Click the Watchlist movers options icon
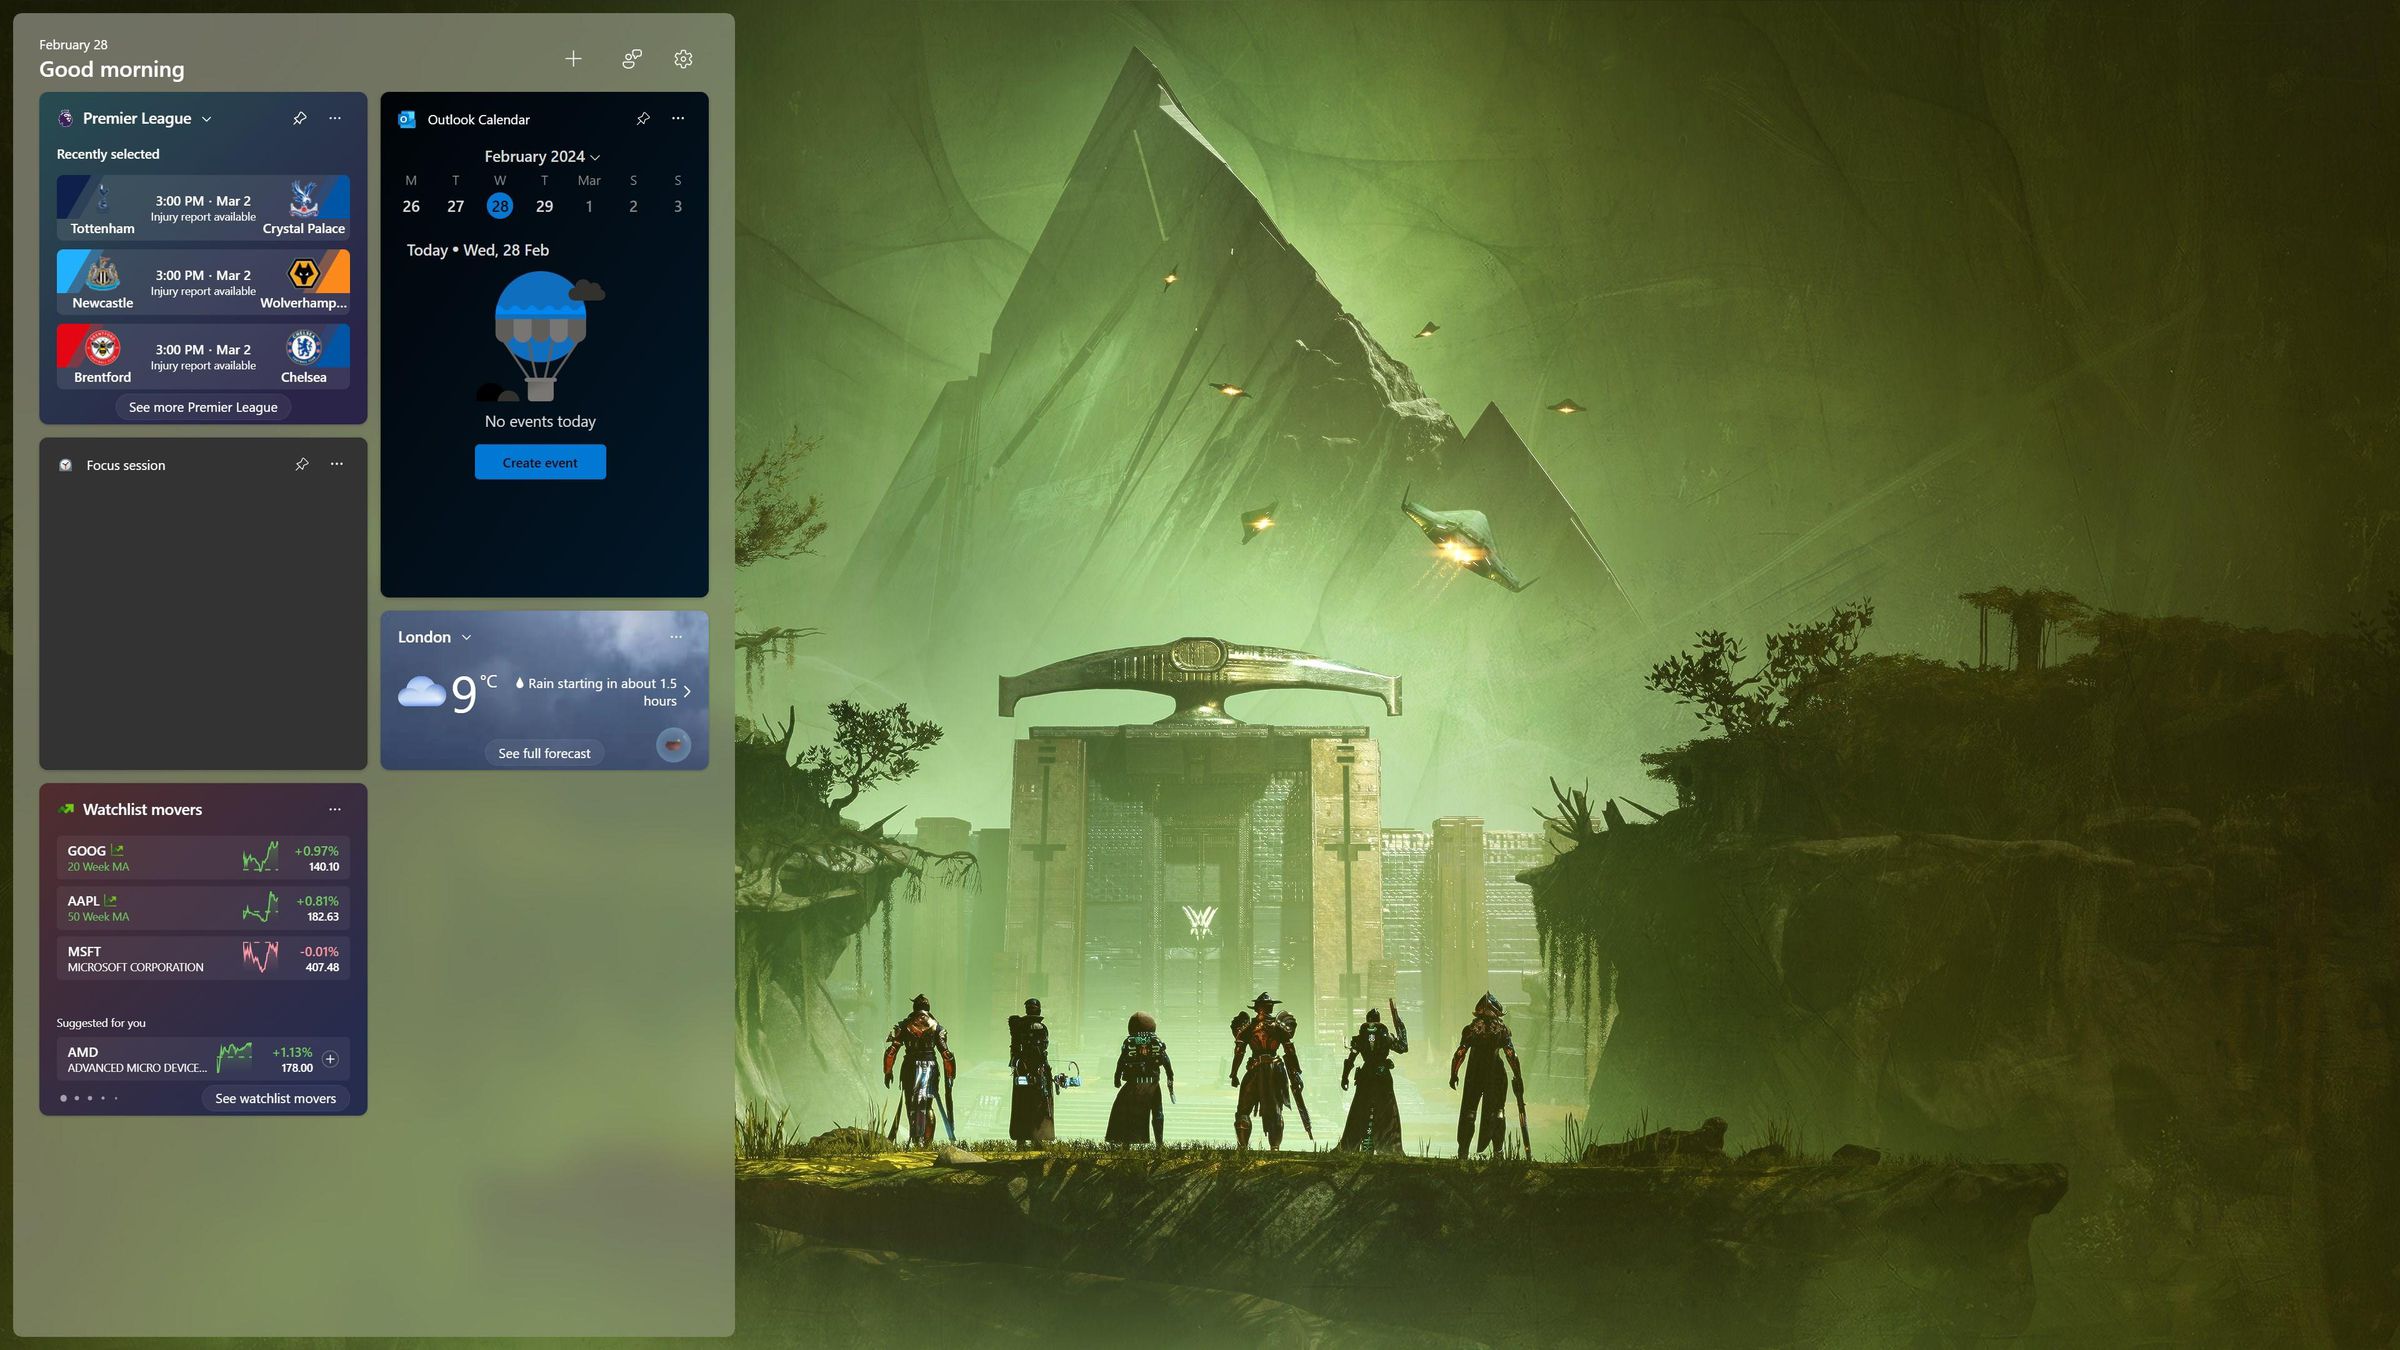Screen dimensions: 2400x1350 tap(335, 809)
